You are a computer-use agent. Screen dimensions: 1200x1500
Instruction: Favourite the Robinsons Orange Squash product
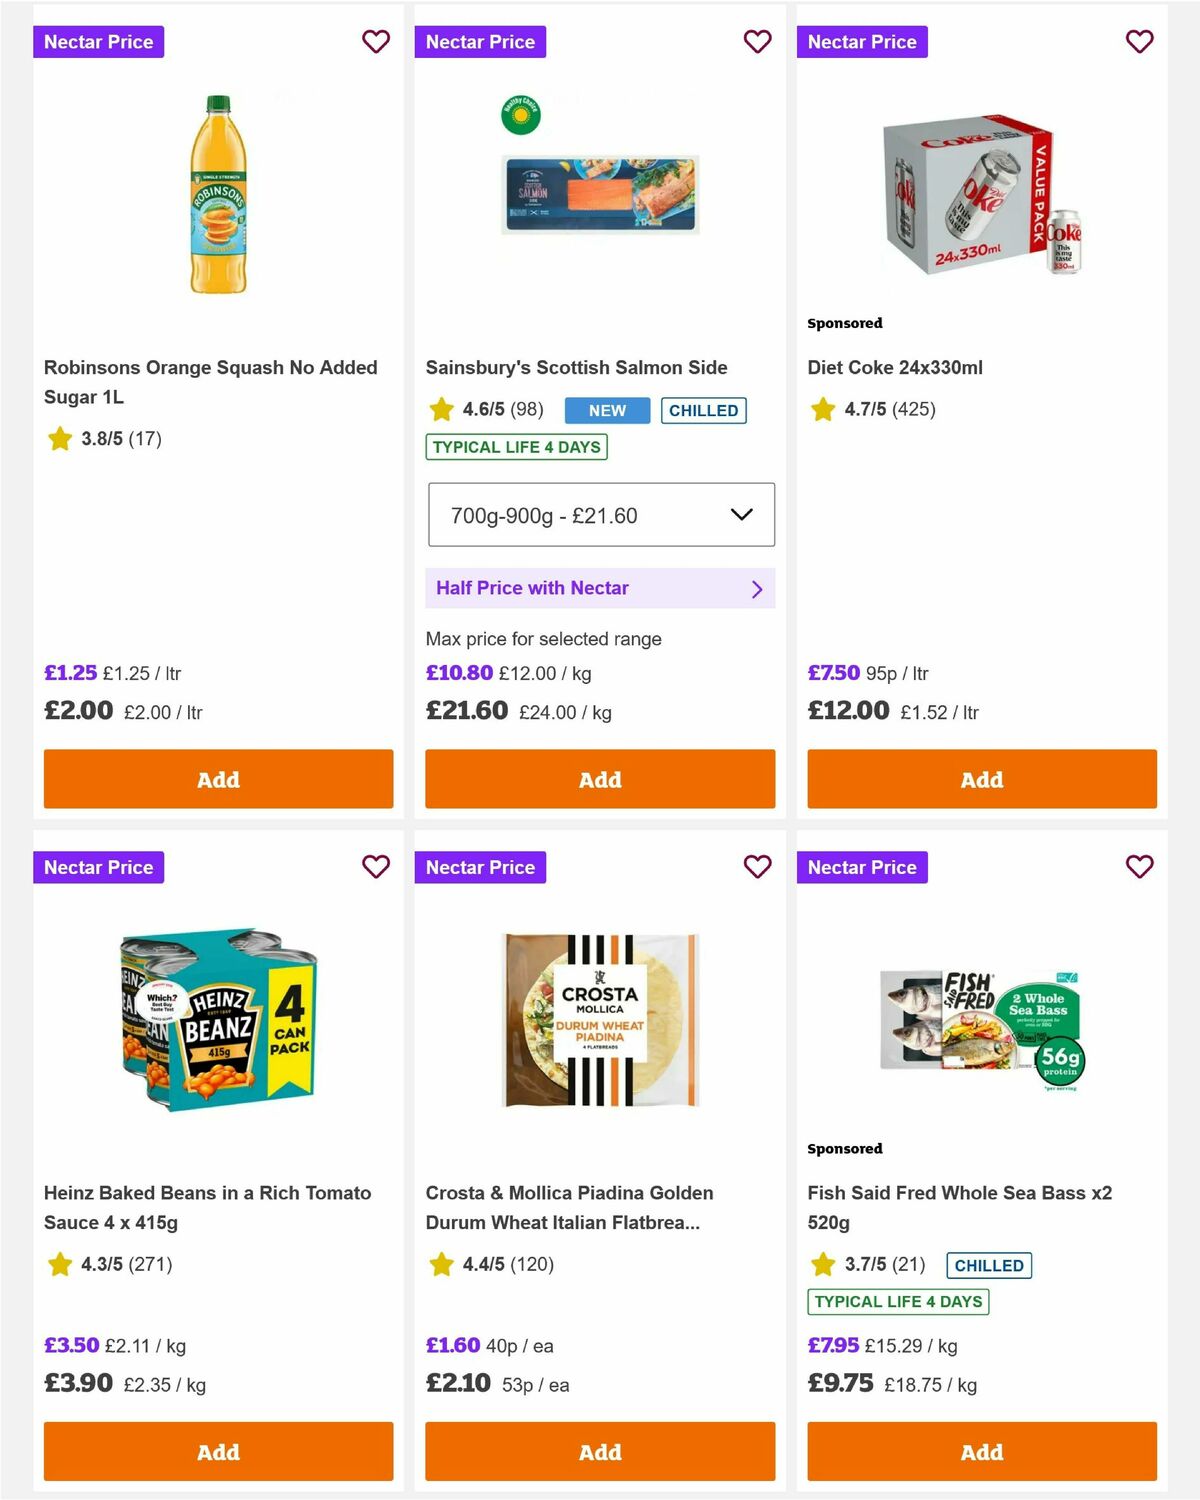[376, 42]
